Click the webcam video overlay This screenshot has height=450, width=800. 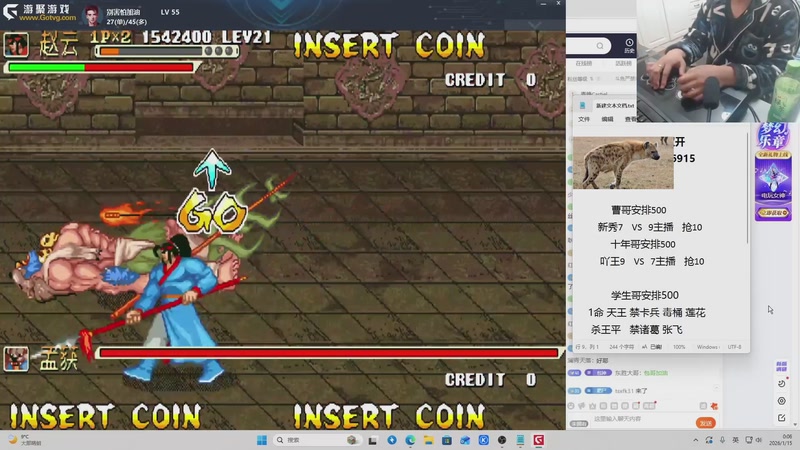click(x=718, y=61)
